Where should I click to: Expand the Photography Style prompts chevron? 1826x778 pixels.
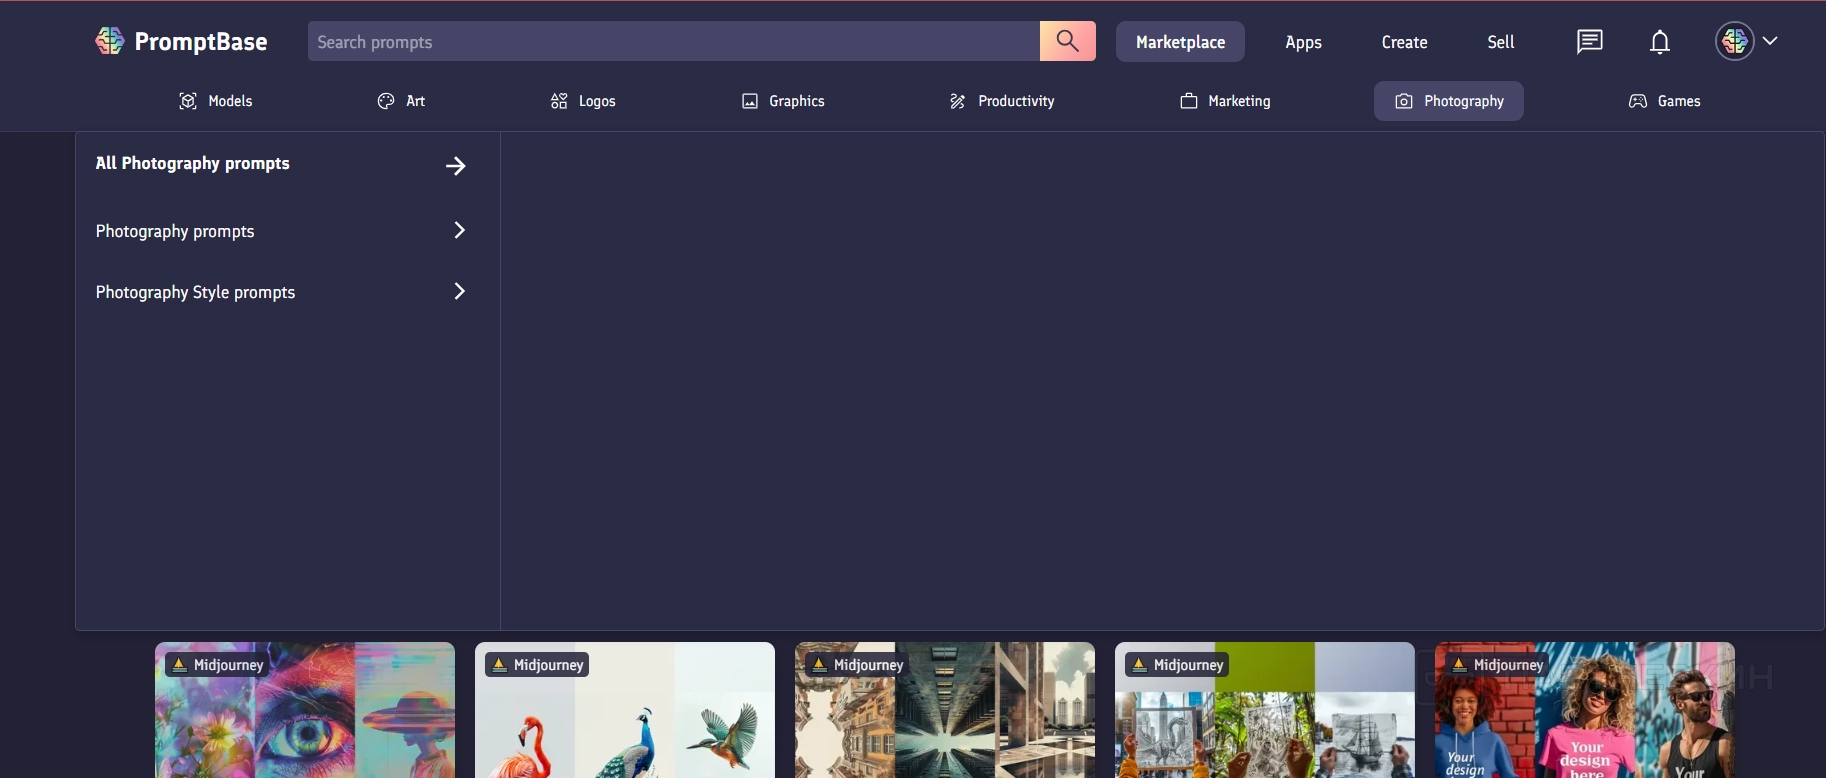(460, 291)
